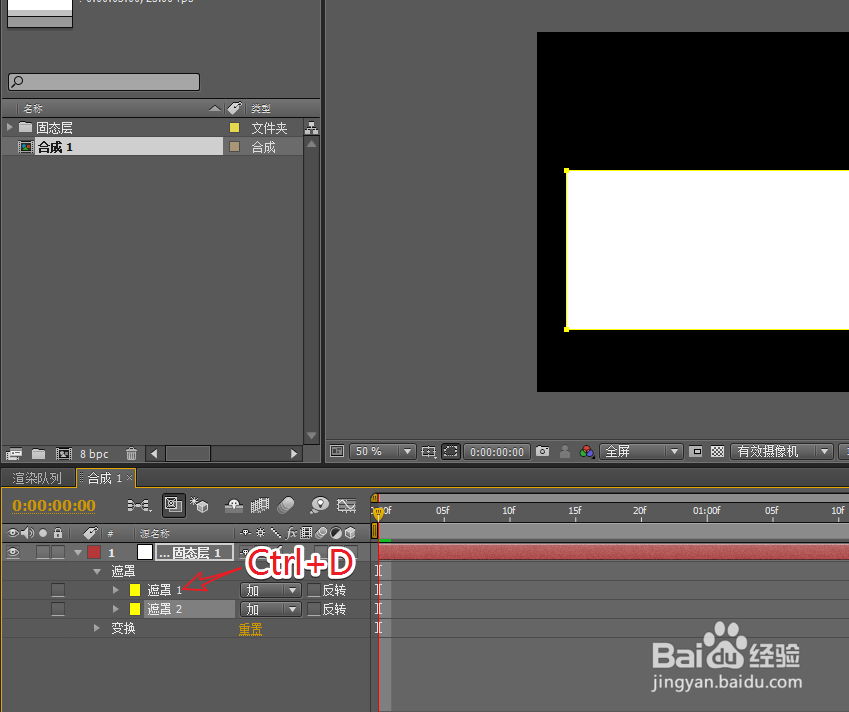Screen dimensions: 849x712
Task: Click the viewer timecode 0:00:00:00 button
Action: click(497, 452)
